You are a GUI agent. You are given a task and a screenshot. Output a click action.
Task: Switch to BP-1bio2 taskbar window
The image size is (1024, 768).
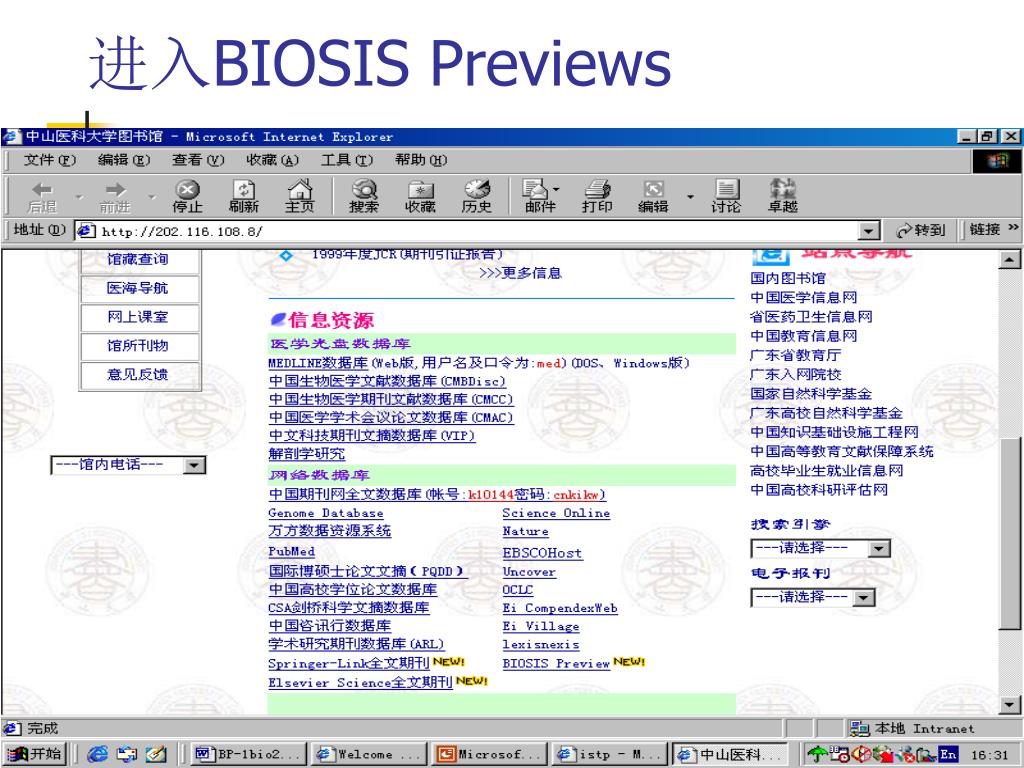248,754
